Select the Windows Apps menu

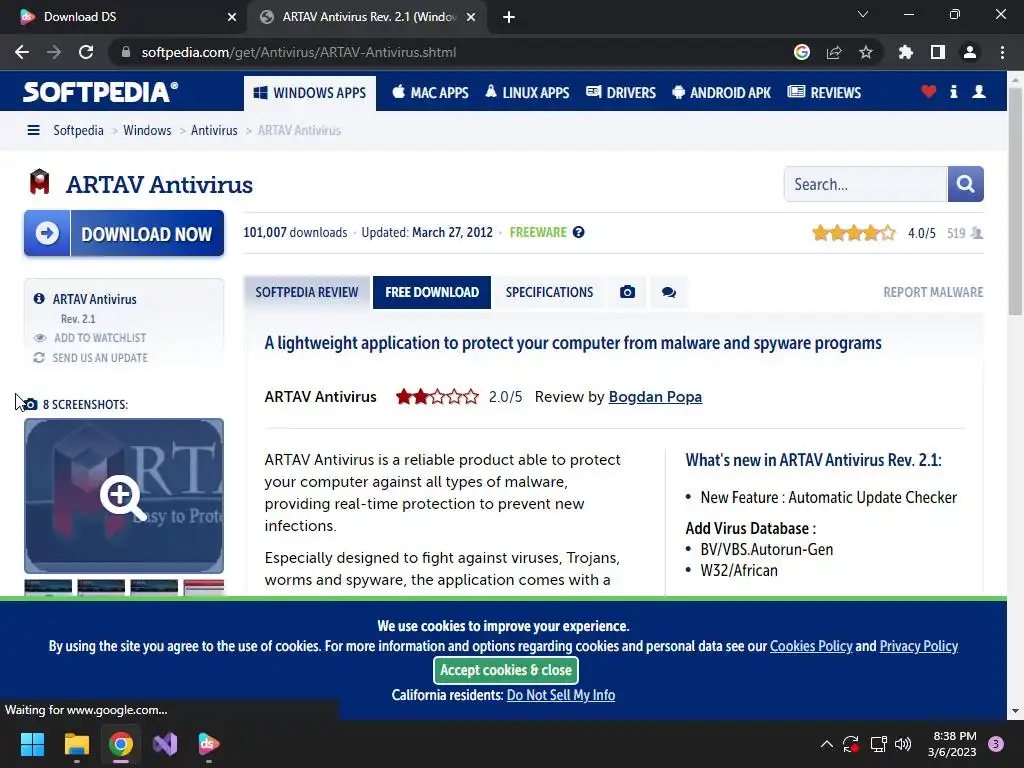pos(310,93)
